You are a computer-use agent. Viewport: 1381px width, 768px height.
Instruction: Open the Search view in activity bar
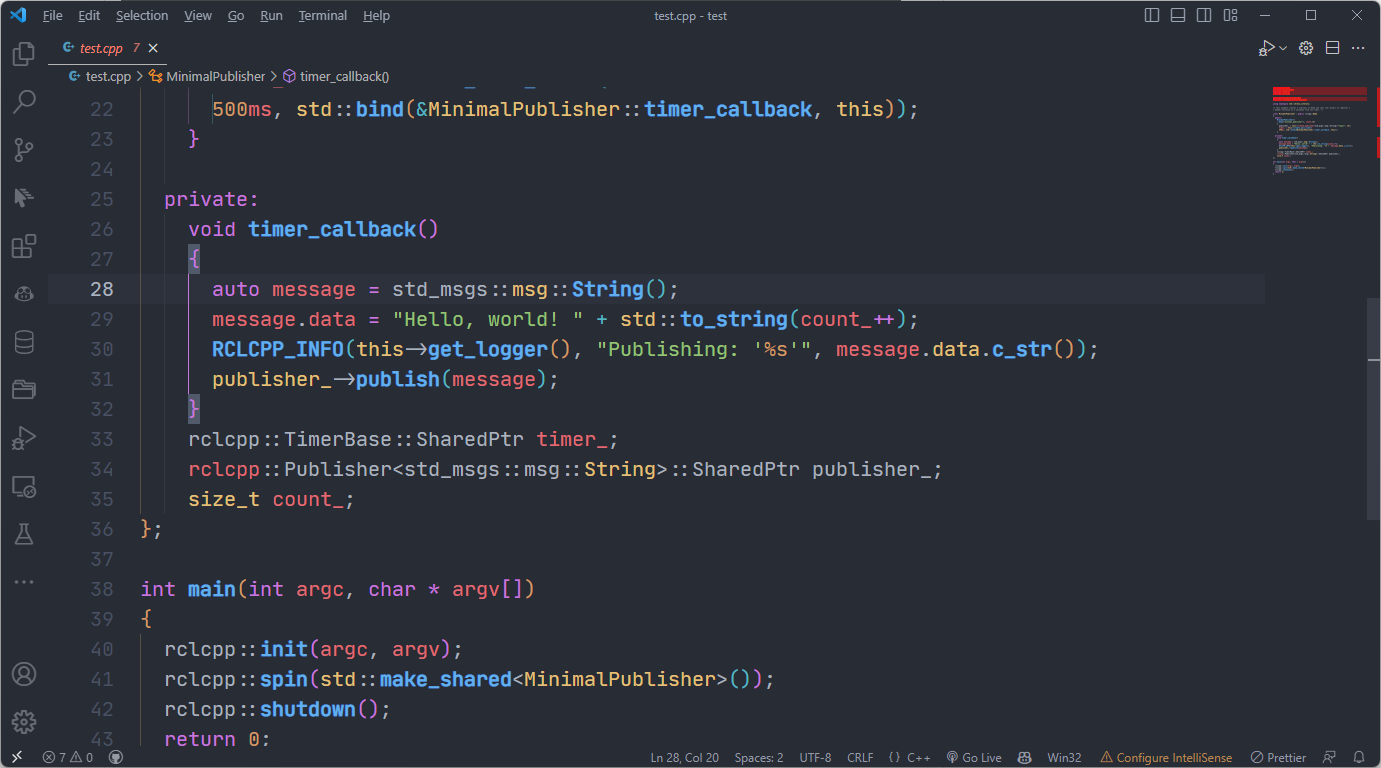24,102
